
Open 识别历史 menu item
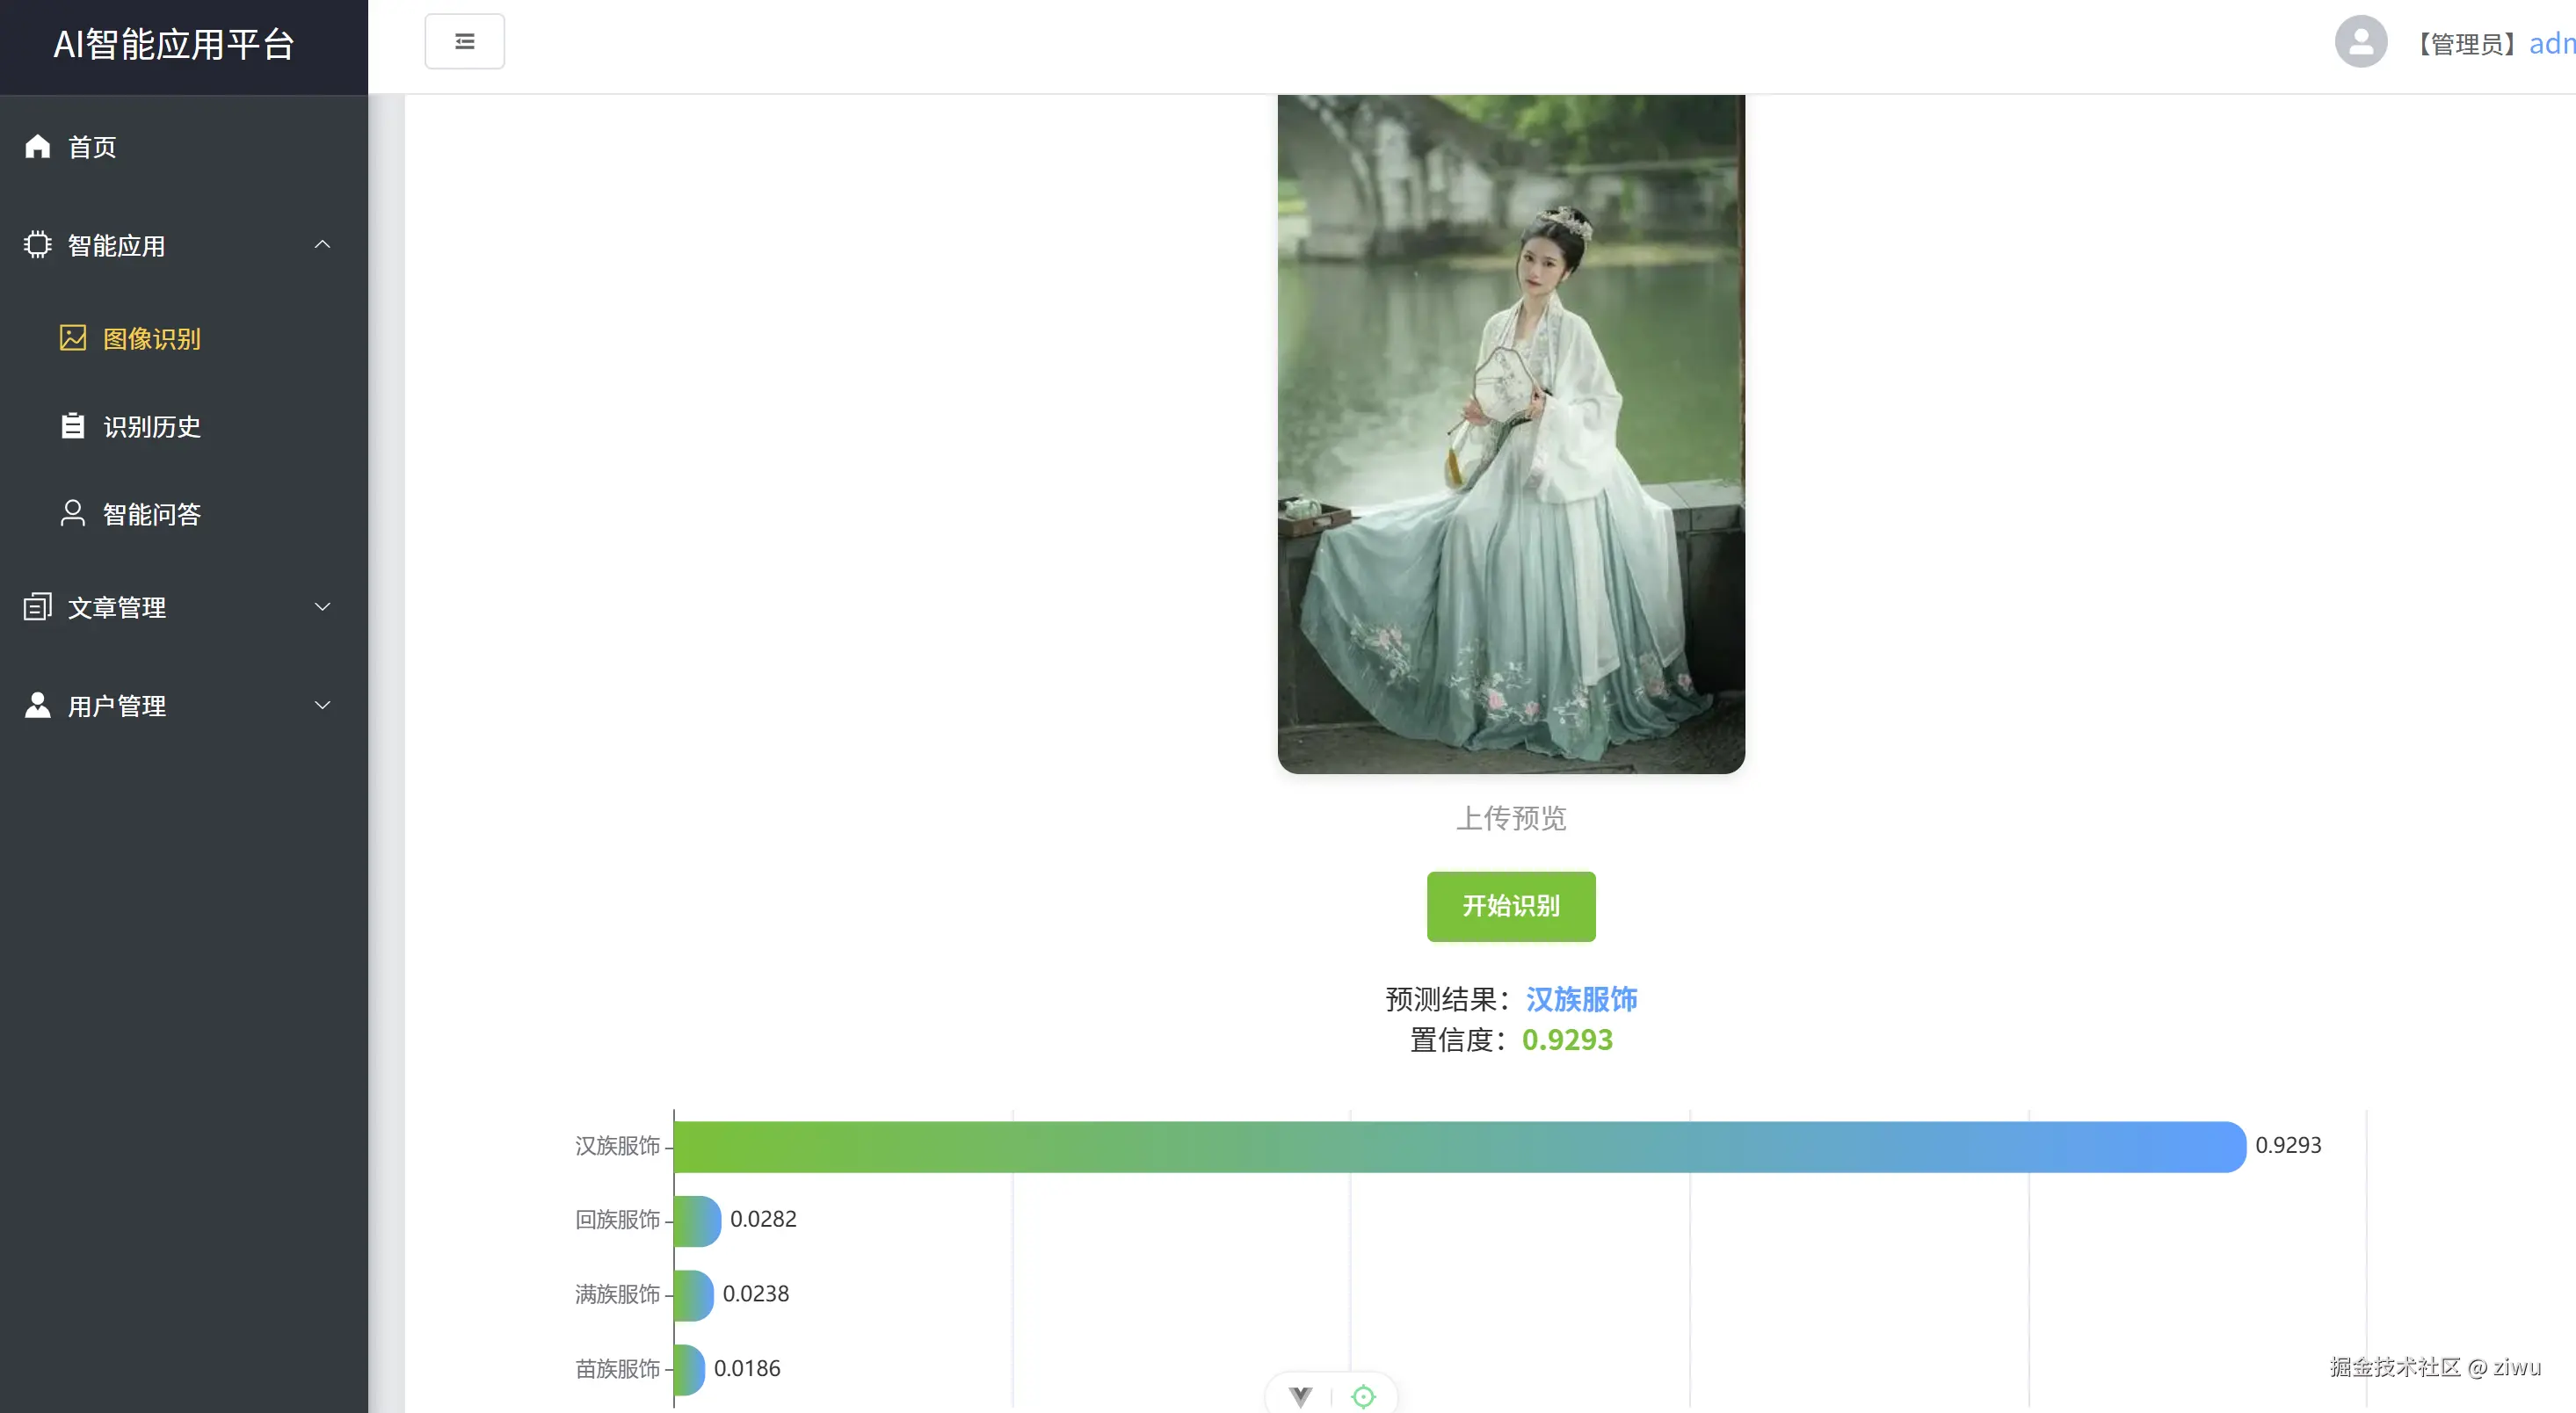[152, 427]
